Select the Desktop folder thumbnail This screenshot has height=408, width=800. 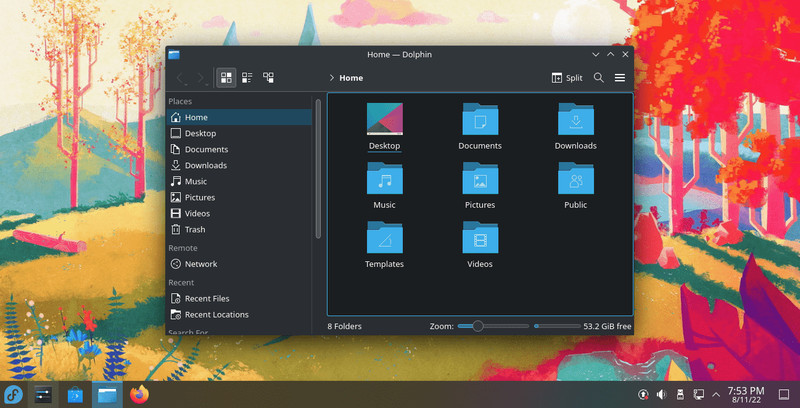pyautogui.click(x=385, y=119)
